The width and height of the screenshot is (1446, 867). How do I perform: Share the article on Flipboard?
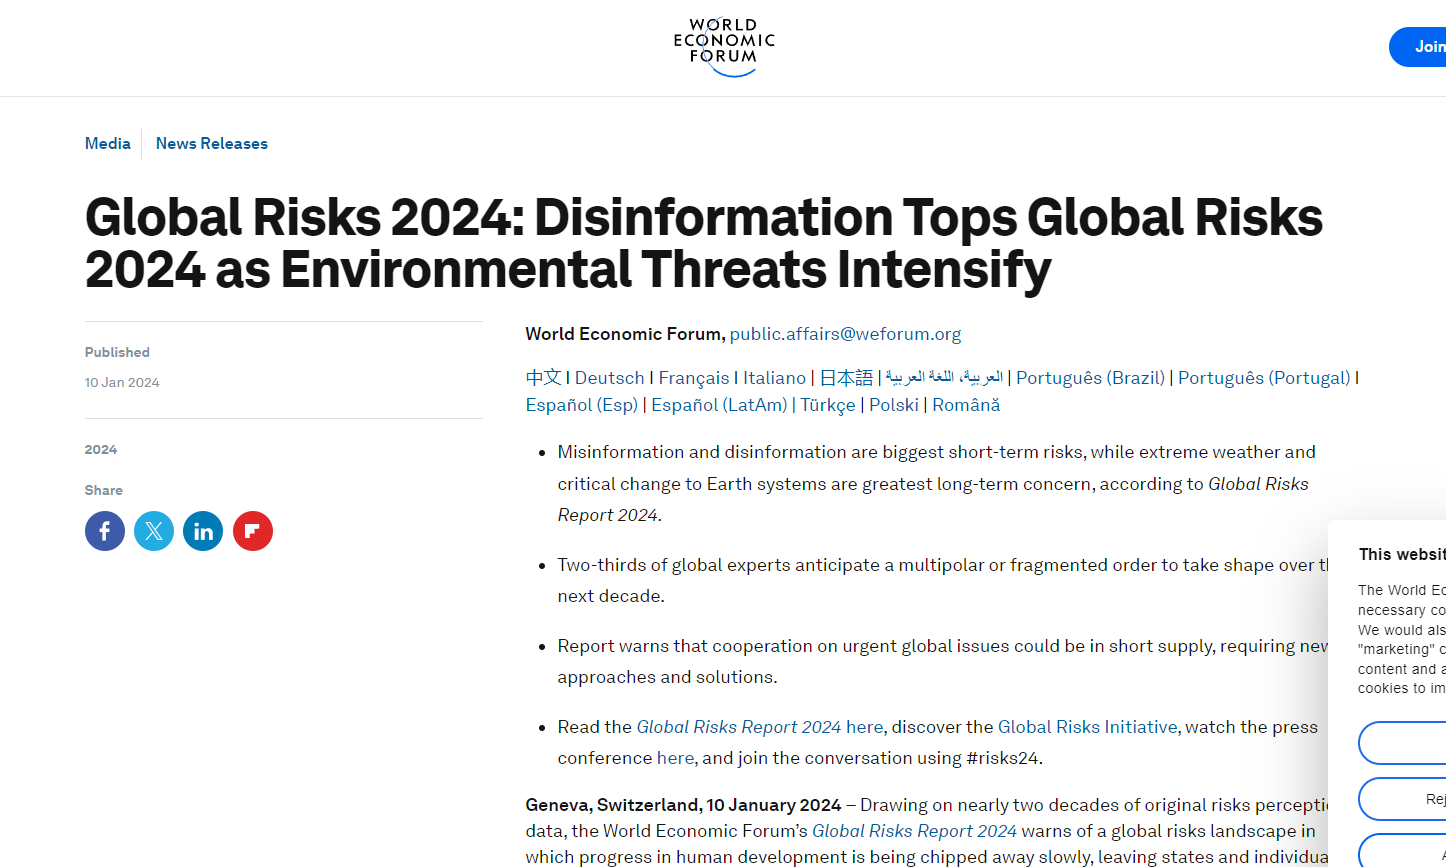pyautogui.click(x=253, y=531)
